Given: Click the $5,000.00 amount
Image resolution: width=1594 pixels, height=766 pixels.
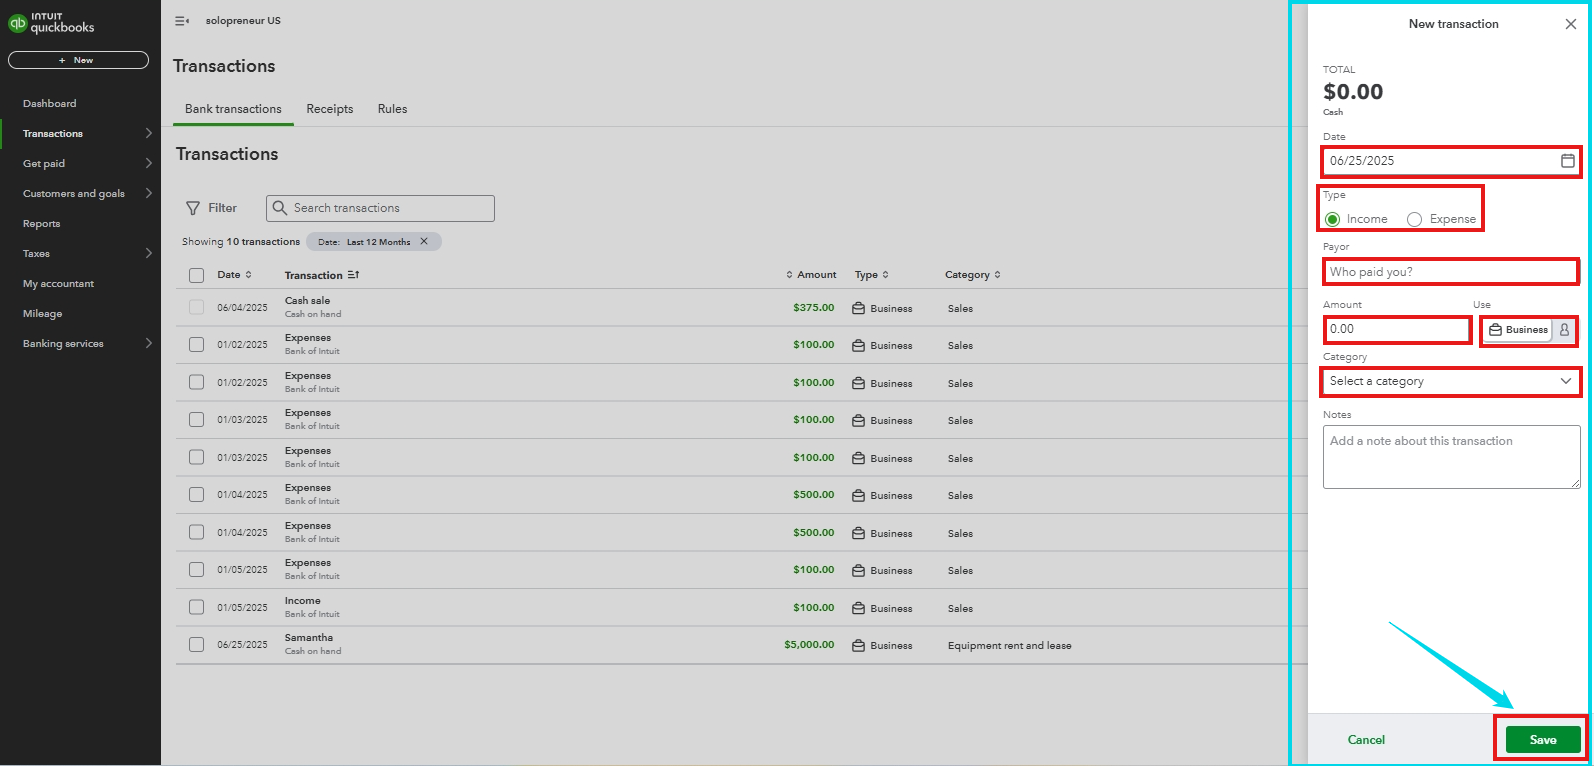Looking at the screenshot, I should (809, 645).
